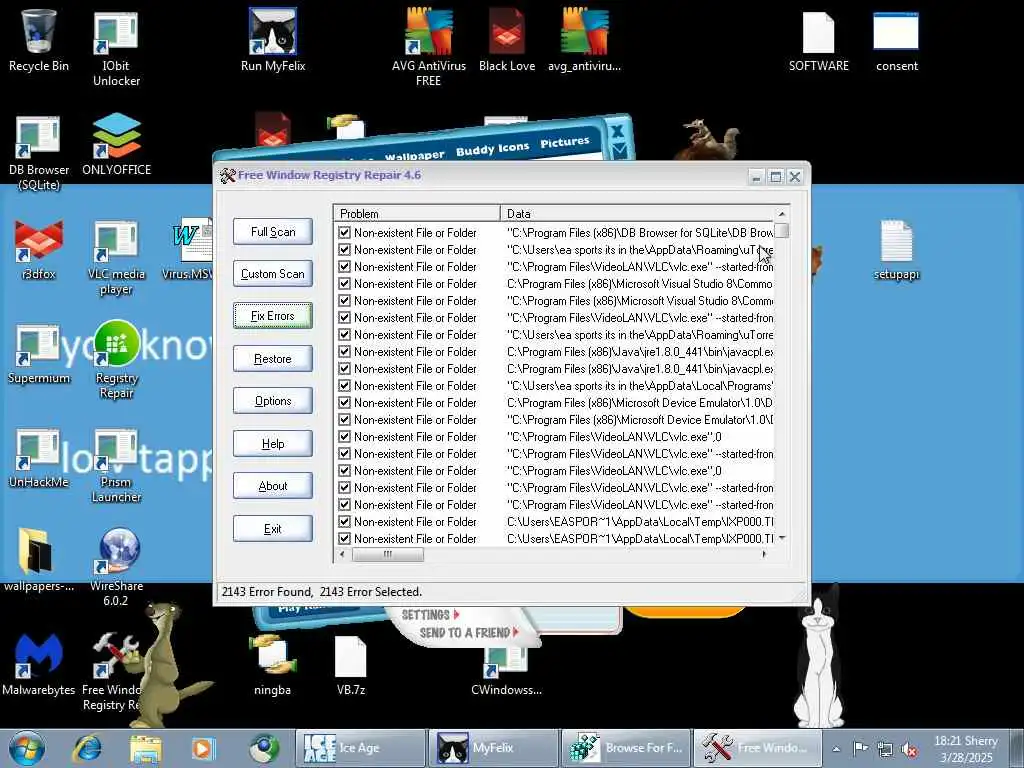Uncheck the third list row checkbox, vlc.exe --started-from

point(344,266)
